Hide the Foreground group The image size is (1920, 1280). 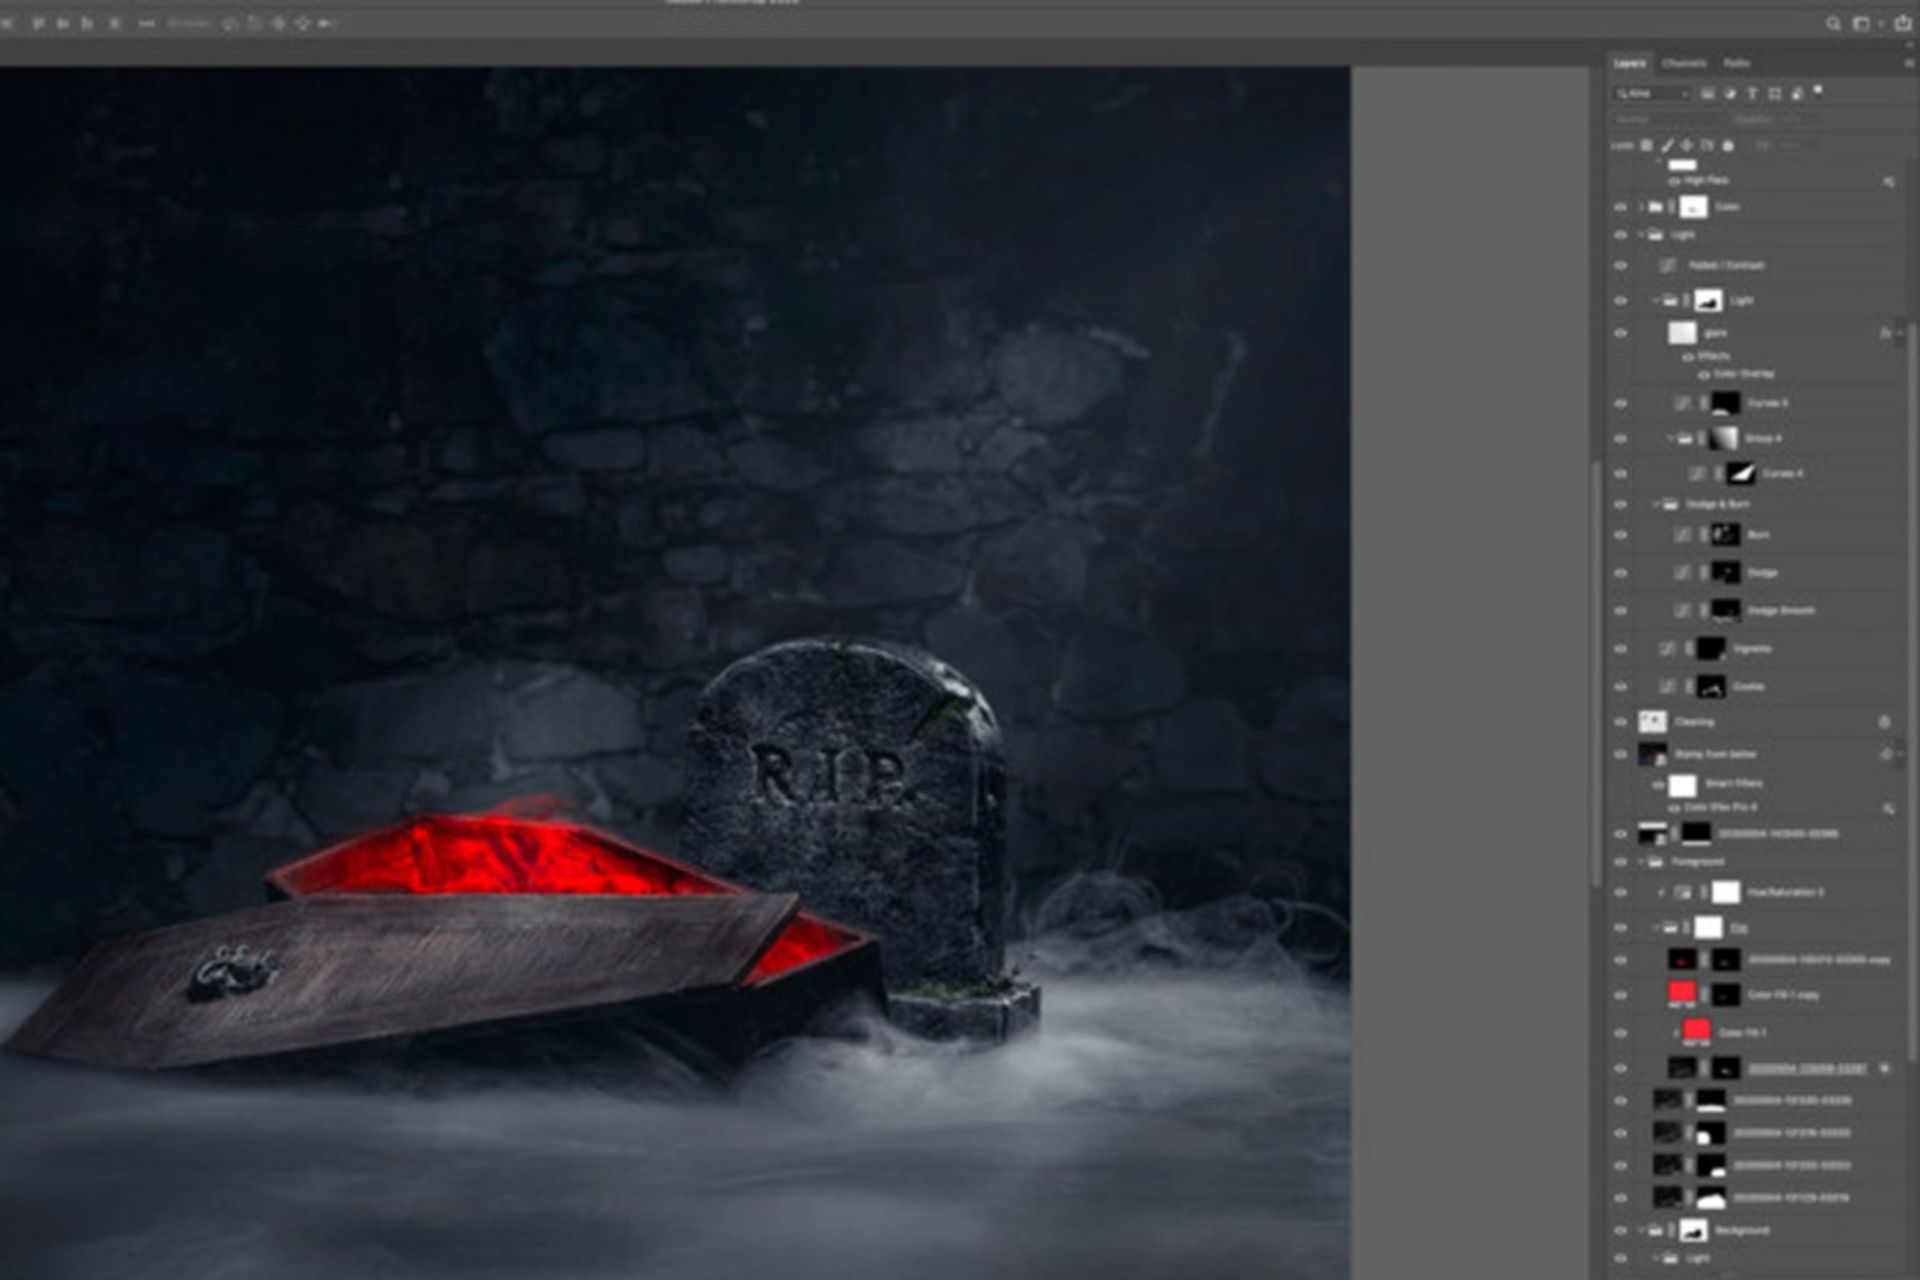pos(1621,861)
